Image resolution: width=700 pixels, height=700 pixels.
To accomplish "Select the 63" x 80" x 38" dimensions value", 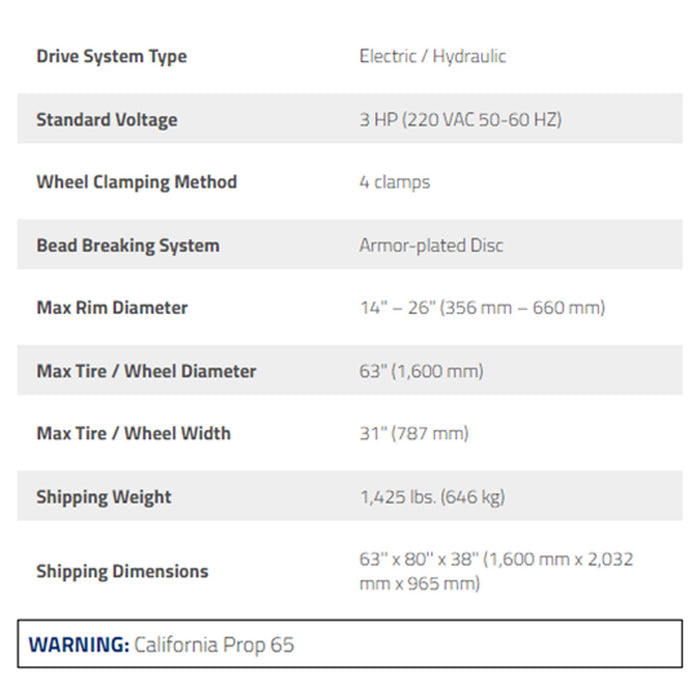I will click(x=496, y=571).
